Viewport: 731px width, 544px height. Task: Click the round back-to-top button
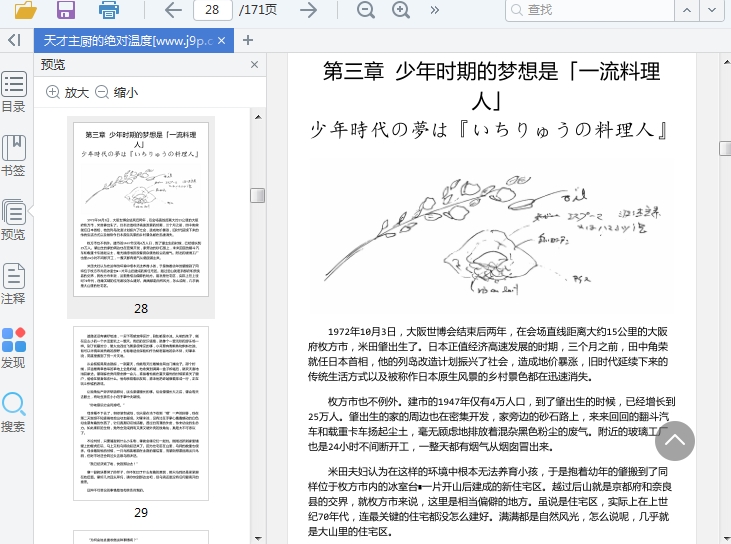pyautogui.click(x=675, y=441)
